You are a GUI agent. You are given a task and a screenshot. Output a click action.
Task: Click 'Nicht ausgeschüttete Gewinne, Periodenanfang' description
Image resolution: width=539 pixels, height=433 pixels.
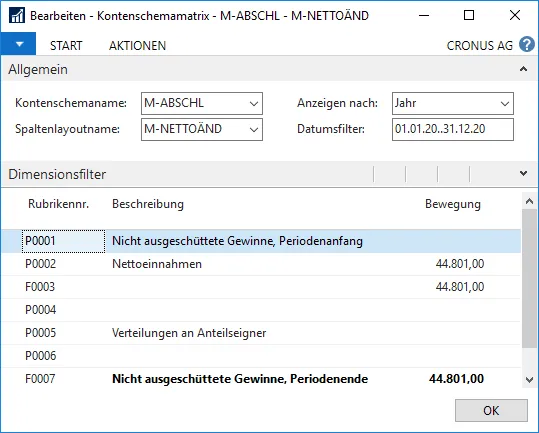[x=237, y=241]
